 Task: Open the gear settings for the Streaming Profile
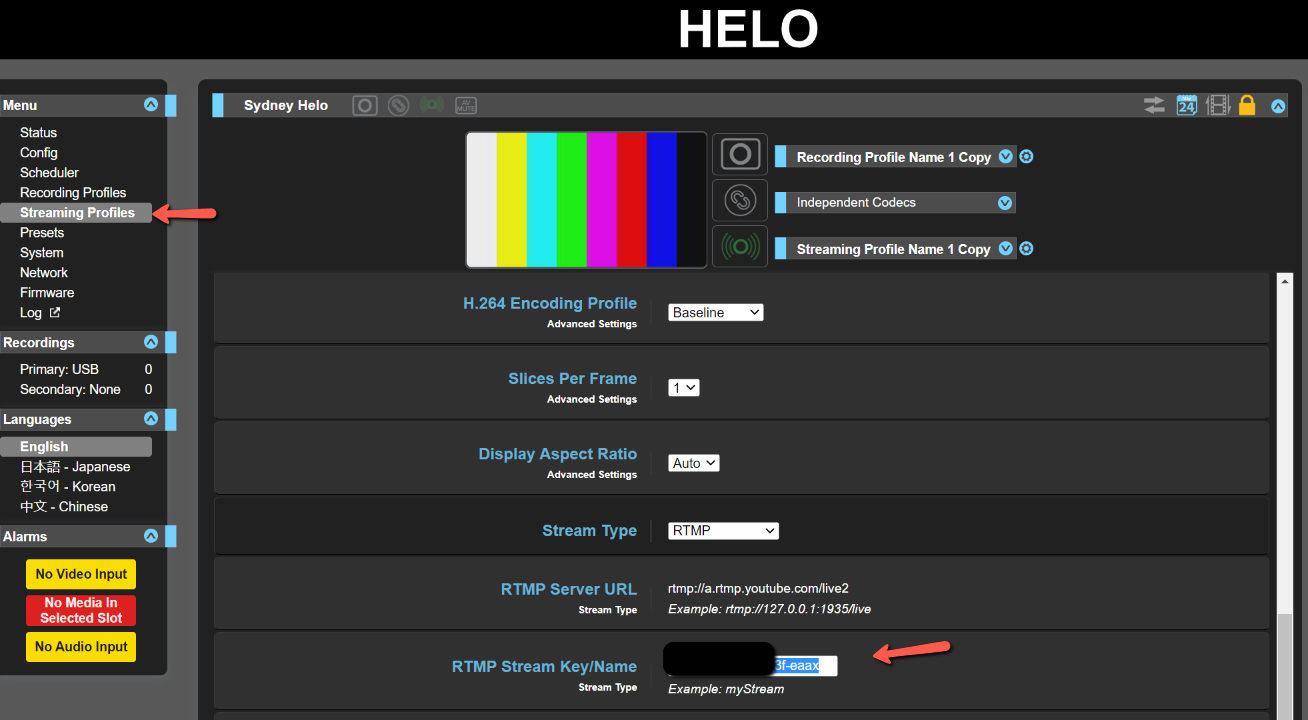point(1026,249)
